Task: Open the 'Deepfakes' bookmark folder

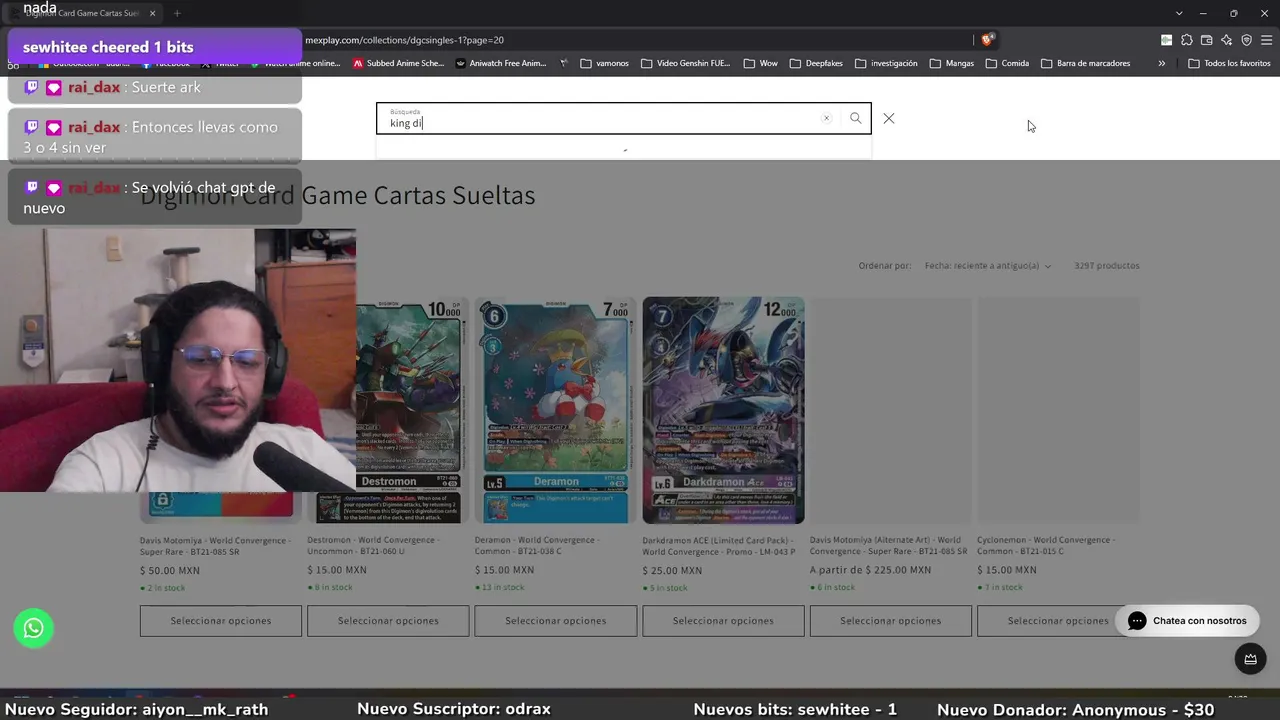Action: tap(816, 63)
